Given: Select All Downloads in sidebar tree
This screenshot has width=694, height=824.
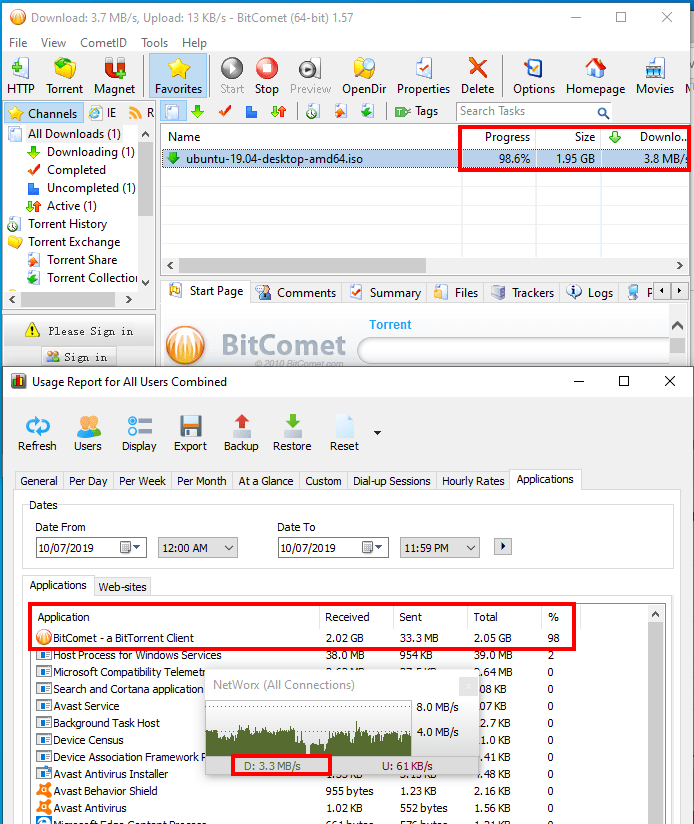Looking at the screenshot, I should click(x=74, y=134).
